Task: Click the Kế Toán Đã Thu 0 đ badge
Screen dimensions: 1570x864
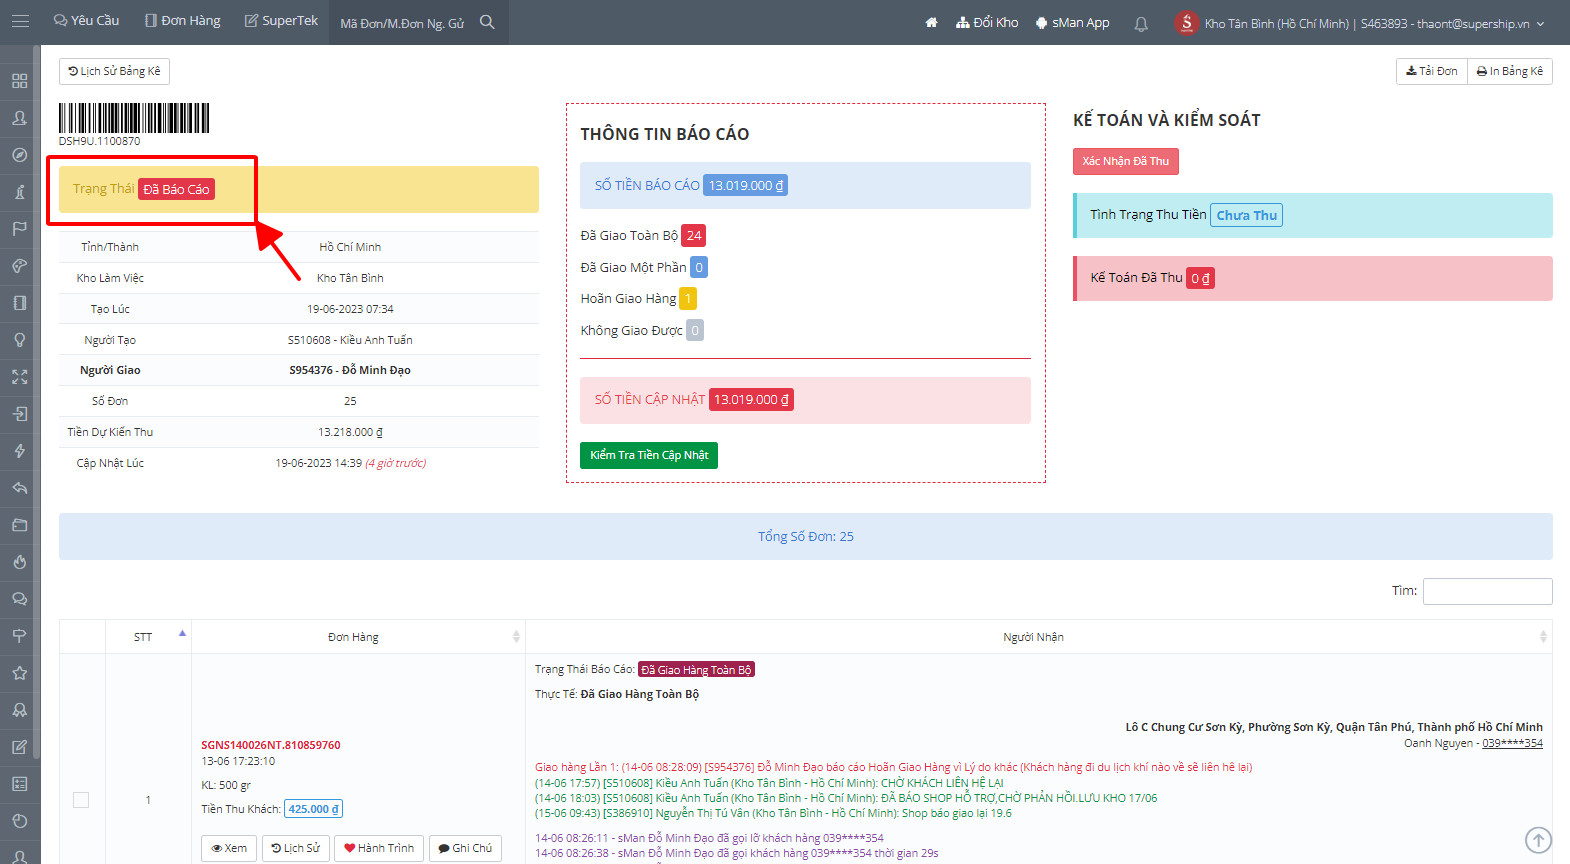Action: click(1200, 278)
